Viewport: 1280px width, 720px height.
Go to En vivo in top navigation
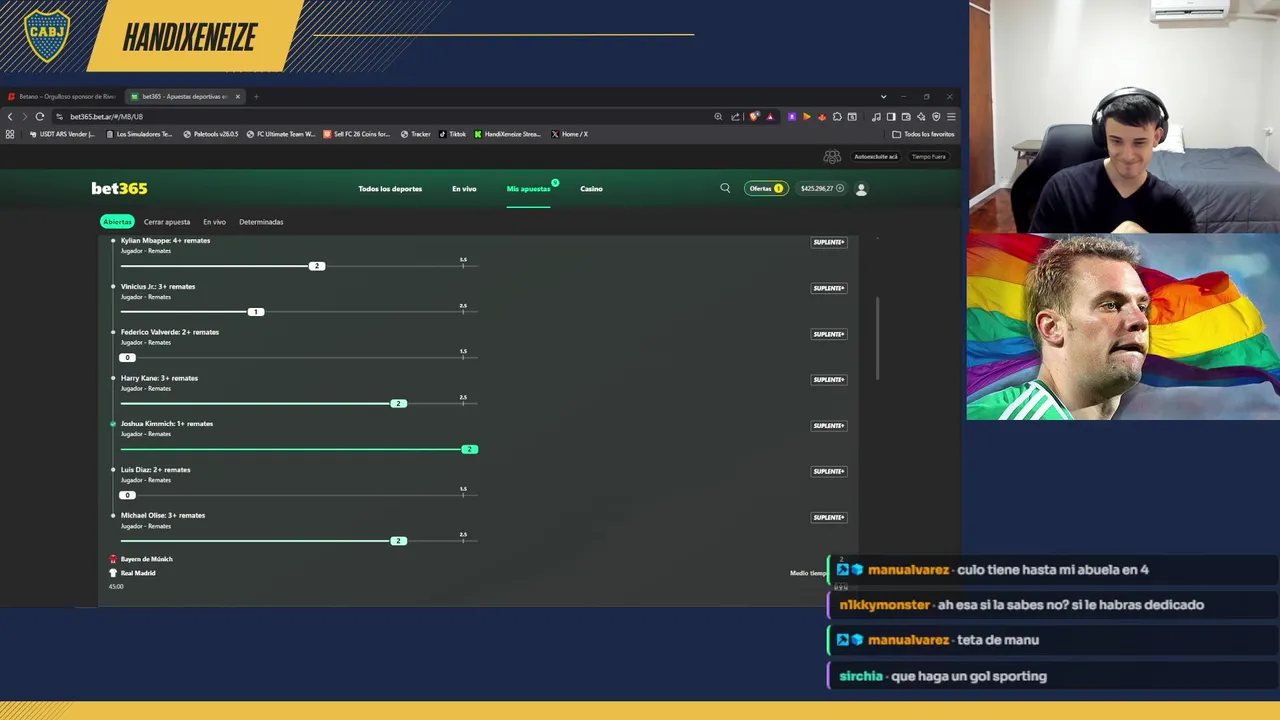464,189
